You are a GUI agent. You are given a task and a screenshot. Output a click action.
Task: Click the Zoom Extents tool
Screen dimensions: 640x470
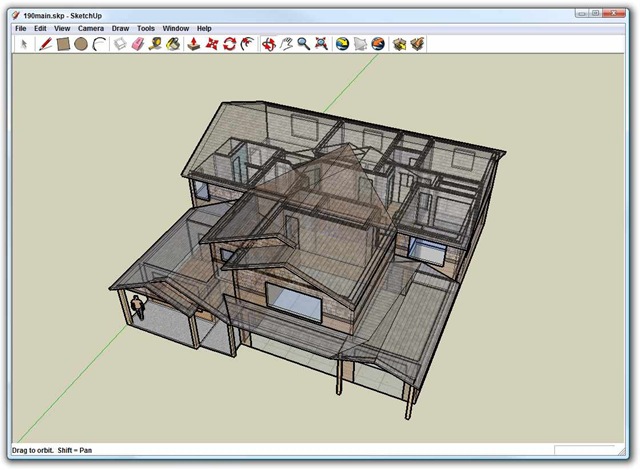coord(320,44)
